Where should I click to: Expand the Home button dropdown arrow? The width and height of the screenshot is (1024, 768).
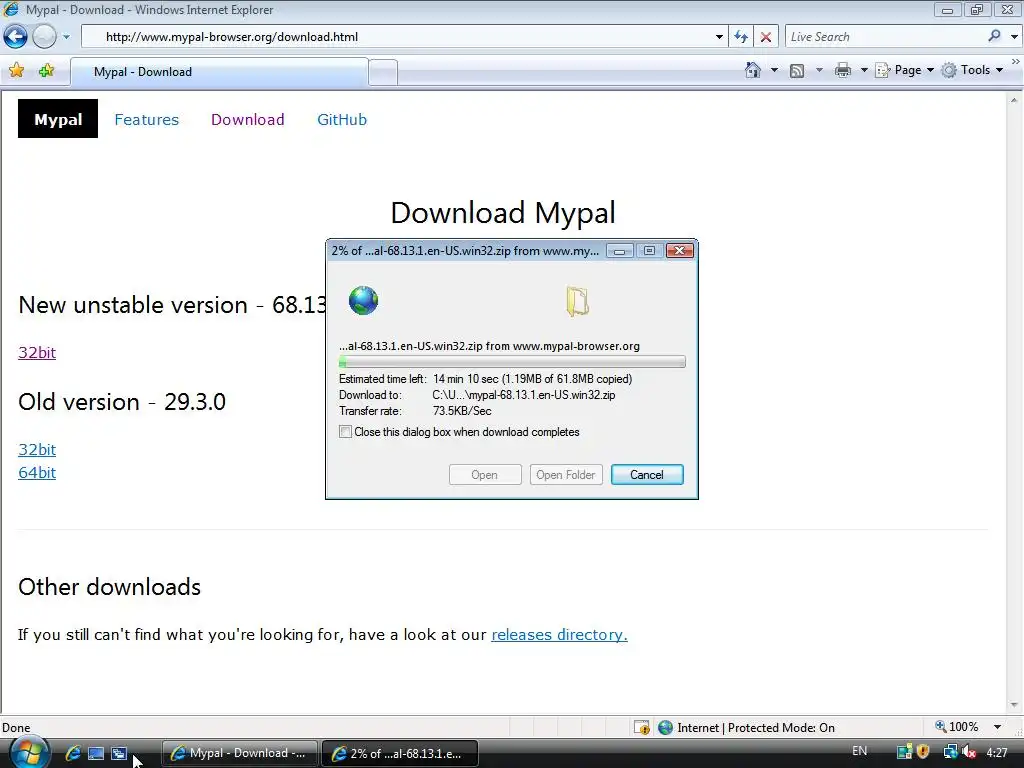775,70
